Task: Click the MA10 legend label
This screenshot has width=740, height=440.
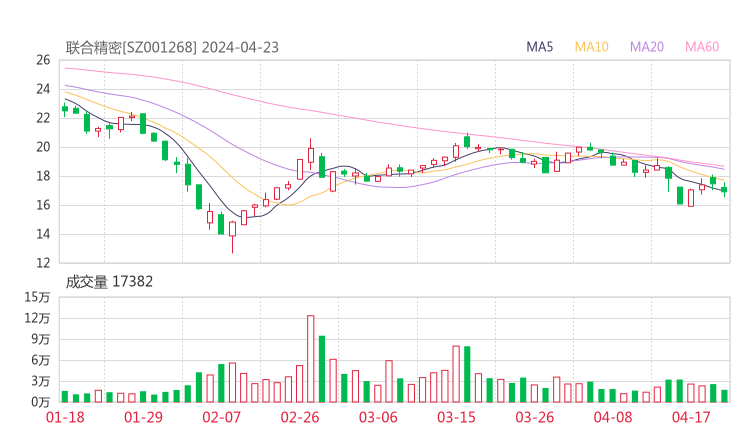Action: point(591,47)
